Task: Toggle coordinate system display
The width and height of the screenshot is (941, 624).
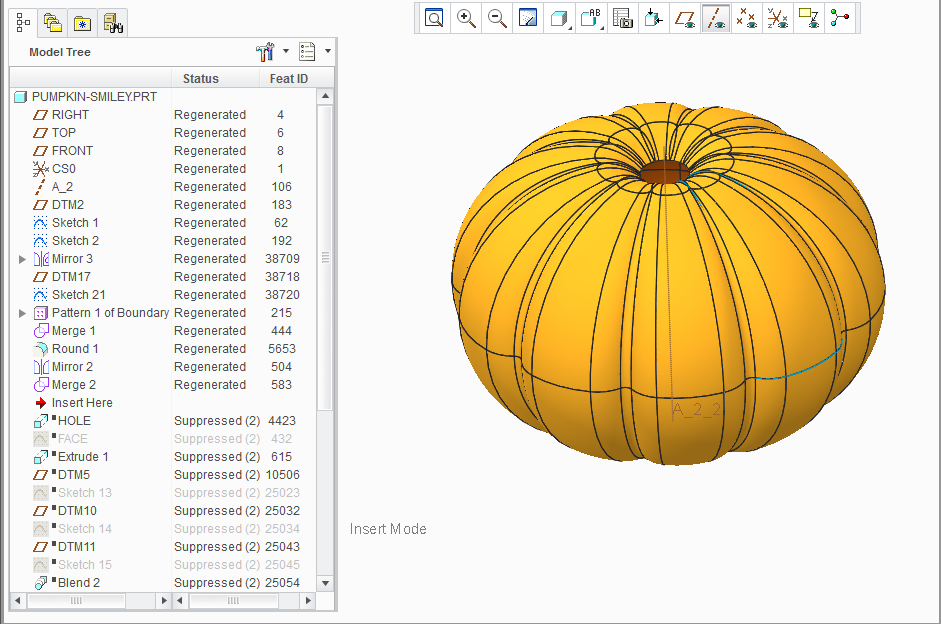Action: [x=778, y=18]
